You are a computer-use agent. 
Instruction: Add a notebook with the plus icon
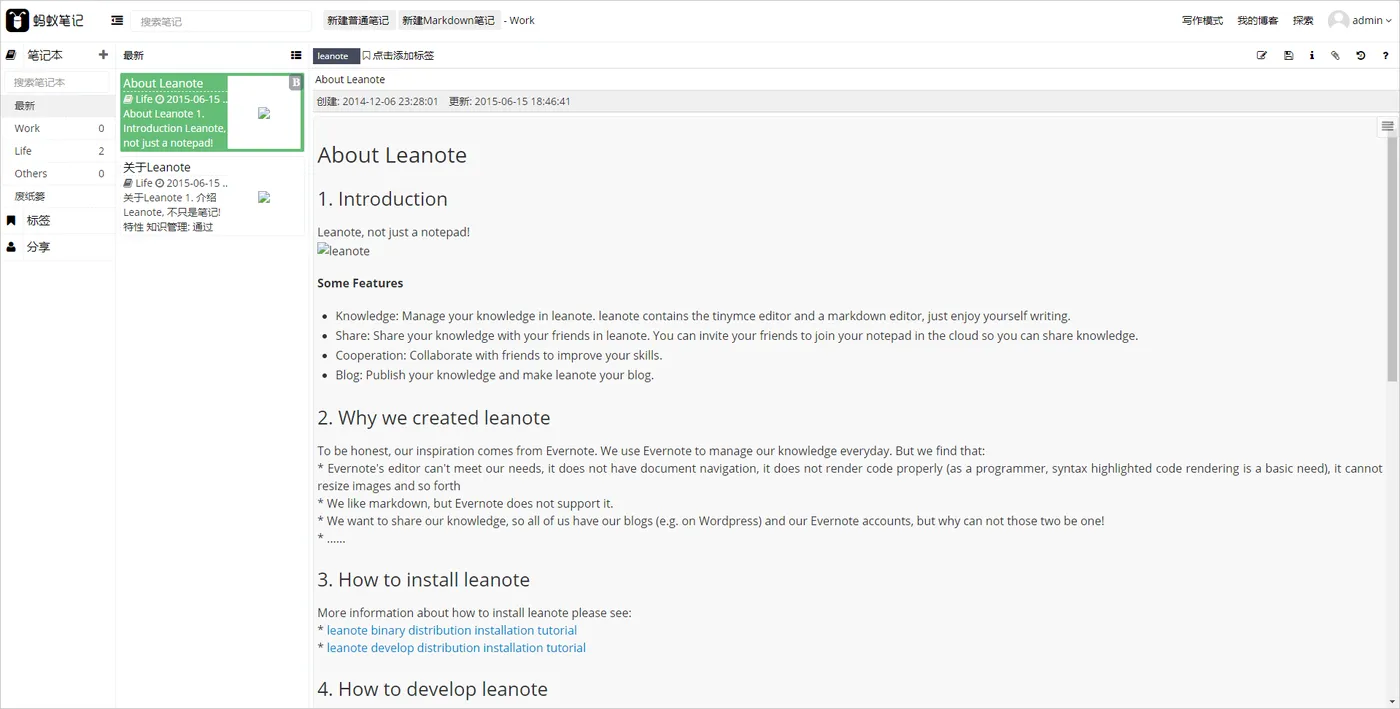coord(103,55)
